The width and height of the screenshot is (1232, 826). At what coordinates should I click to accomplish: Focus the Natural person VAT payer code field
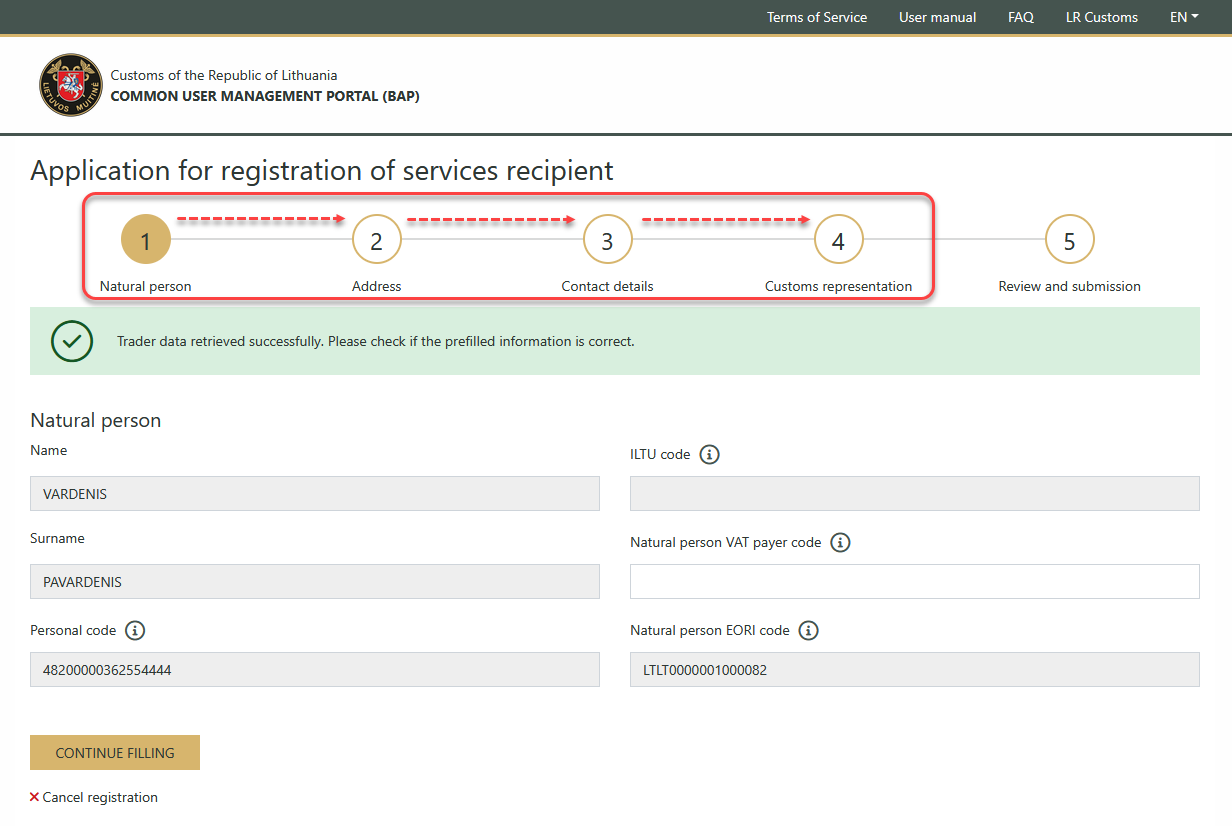pos(914,582)
